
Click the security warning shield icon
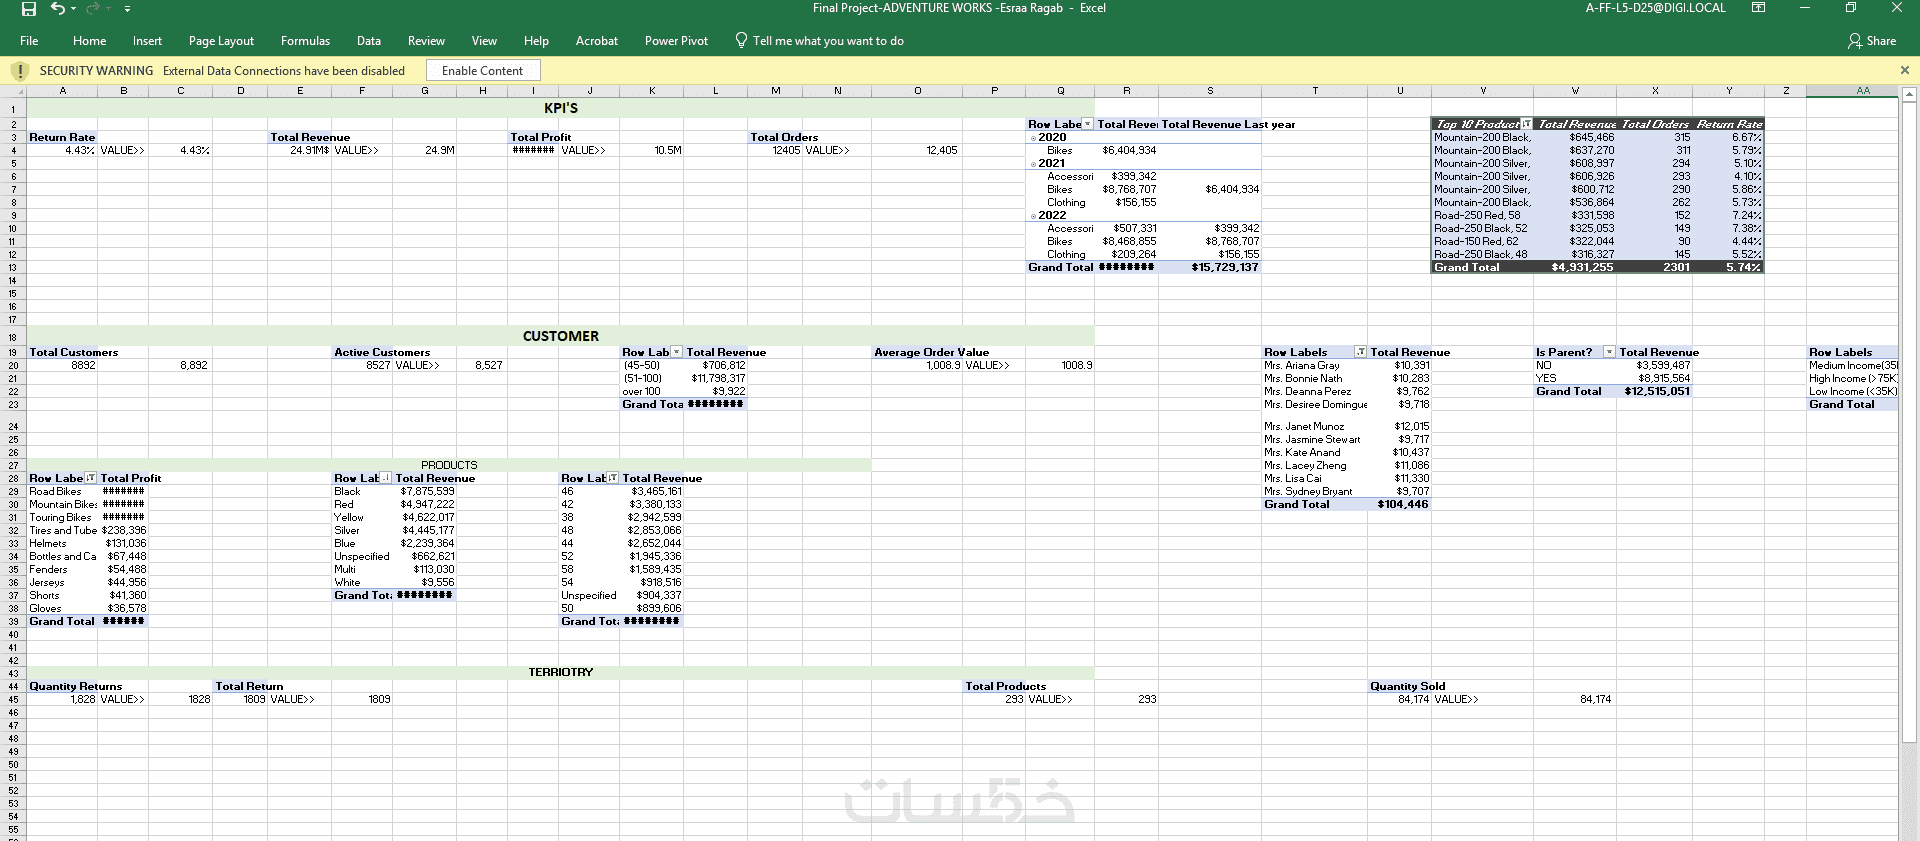pos(20,71)
